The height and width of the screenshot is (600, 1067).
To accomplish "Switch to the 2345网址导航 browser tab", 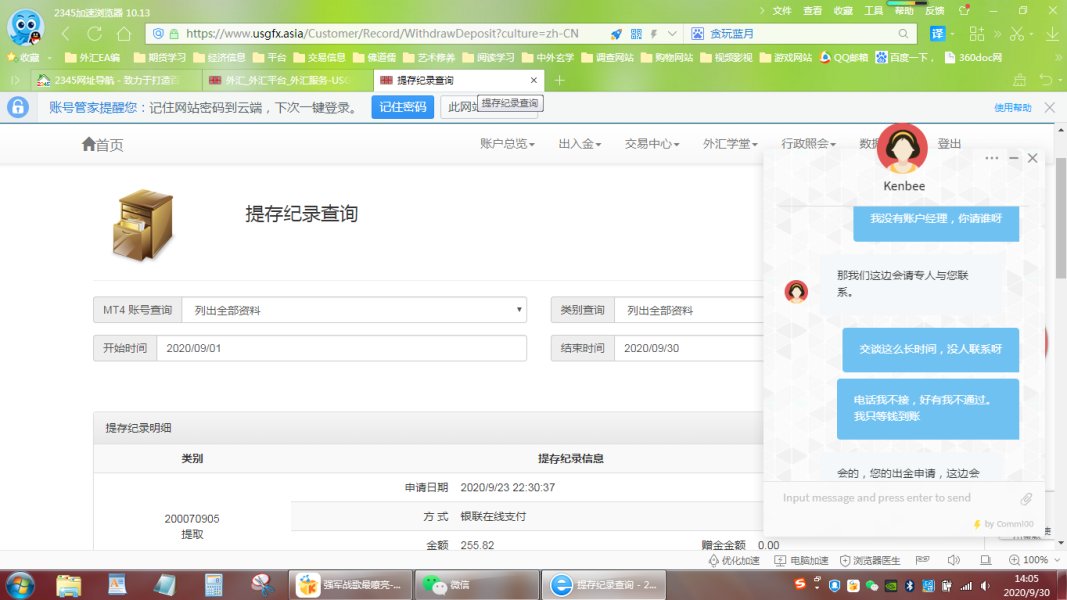I will (108, 80).
